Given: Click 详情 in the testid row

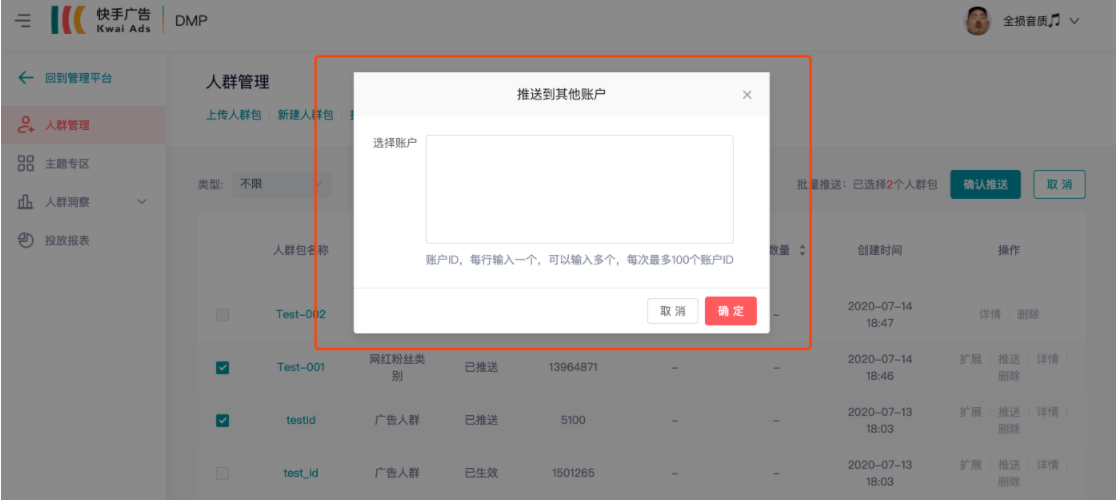Looking at the screenshot, I should click(x=1047, y=411).
